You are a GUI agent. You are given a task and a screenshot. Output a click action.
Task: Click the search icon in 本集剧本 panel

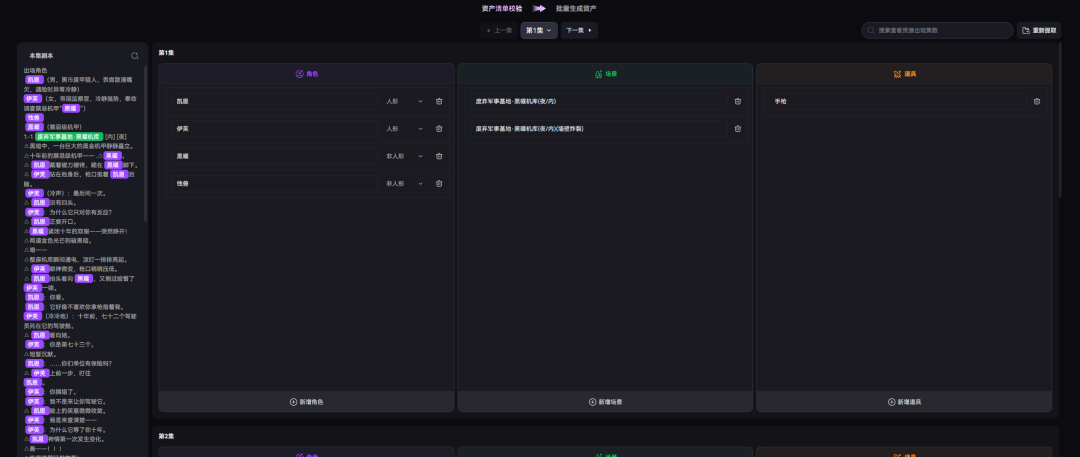pos(134,56)
